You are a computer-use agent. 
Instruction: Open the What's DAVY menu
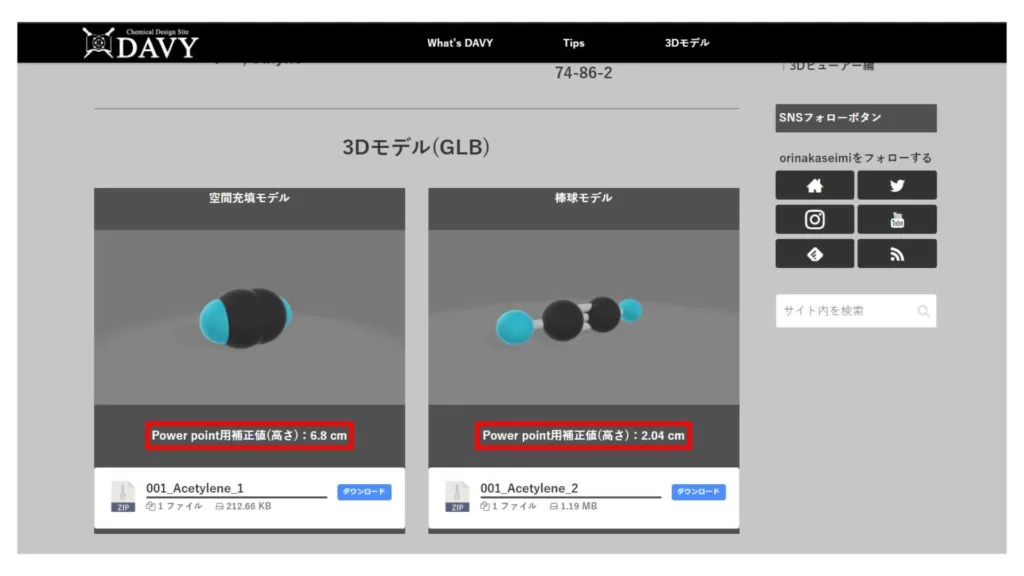point(459,43)
